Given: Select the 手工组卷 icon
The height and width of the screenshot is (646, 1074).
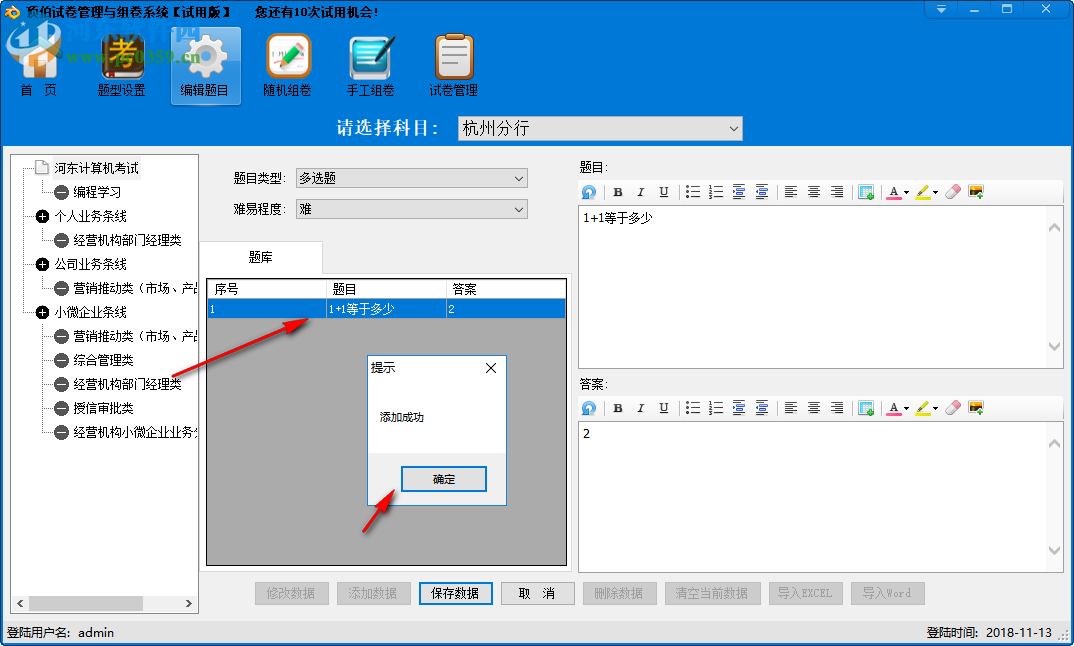Looking at the screenshot, I should [x=370, y=65].
